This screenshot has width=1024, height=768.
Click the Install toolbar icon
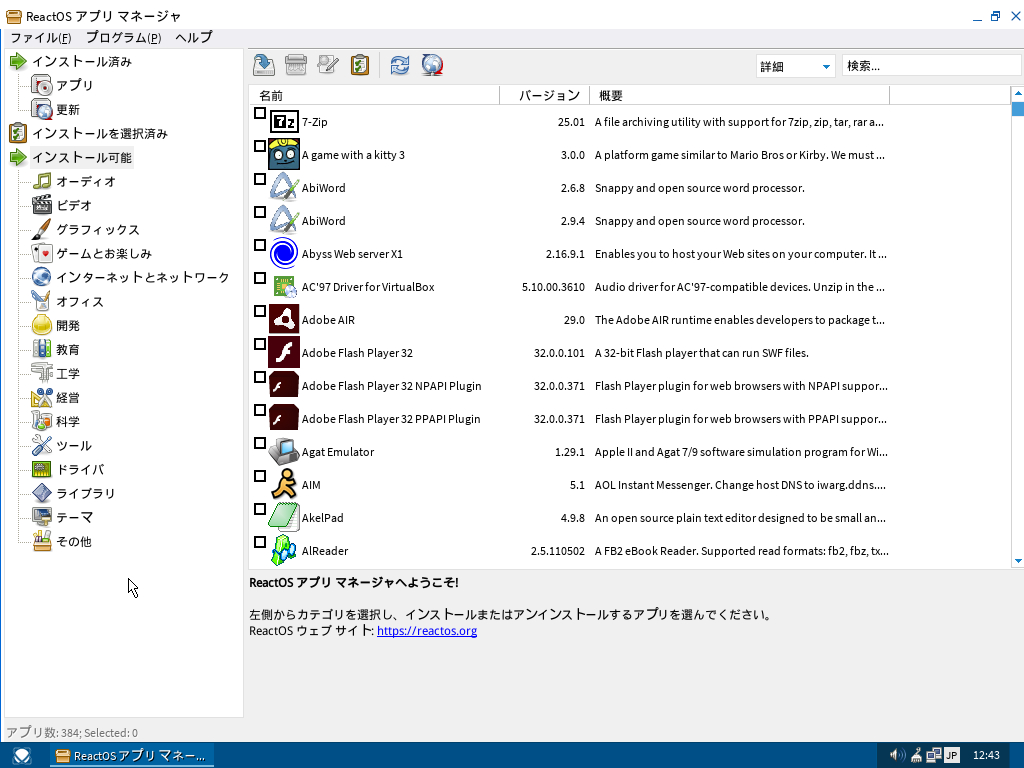click(x=264, y=65)
